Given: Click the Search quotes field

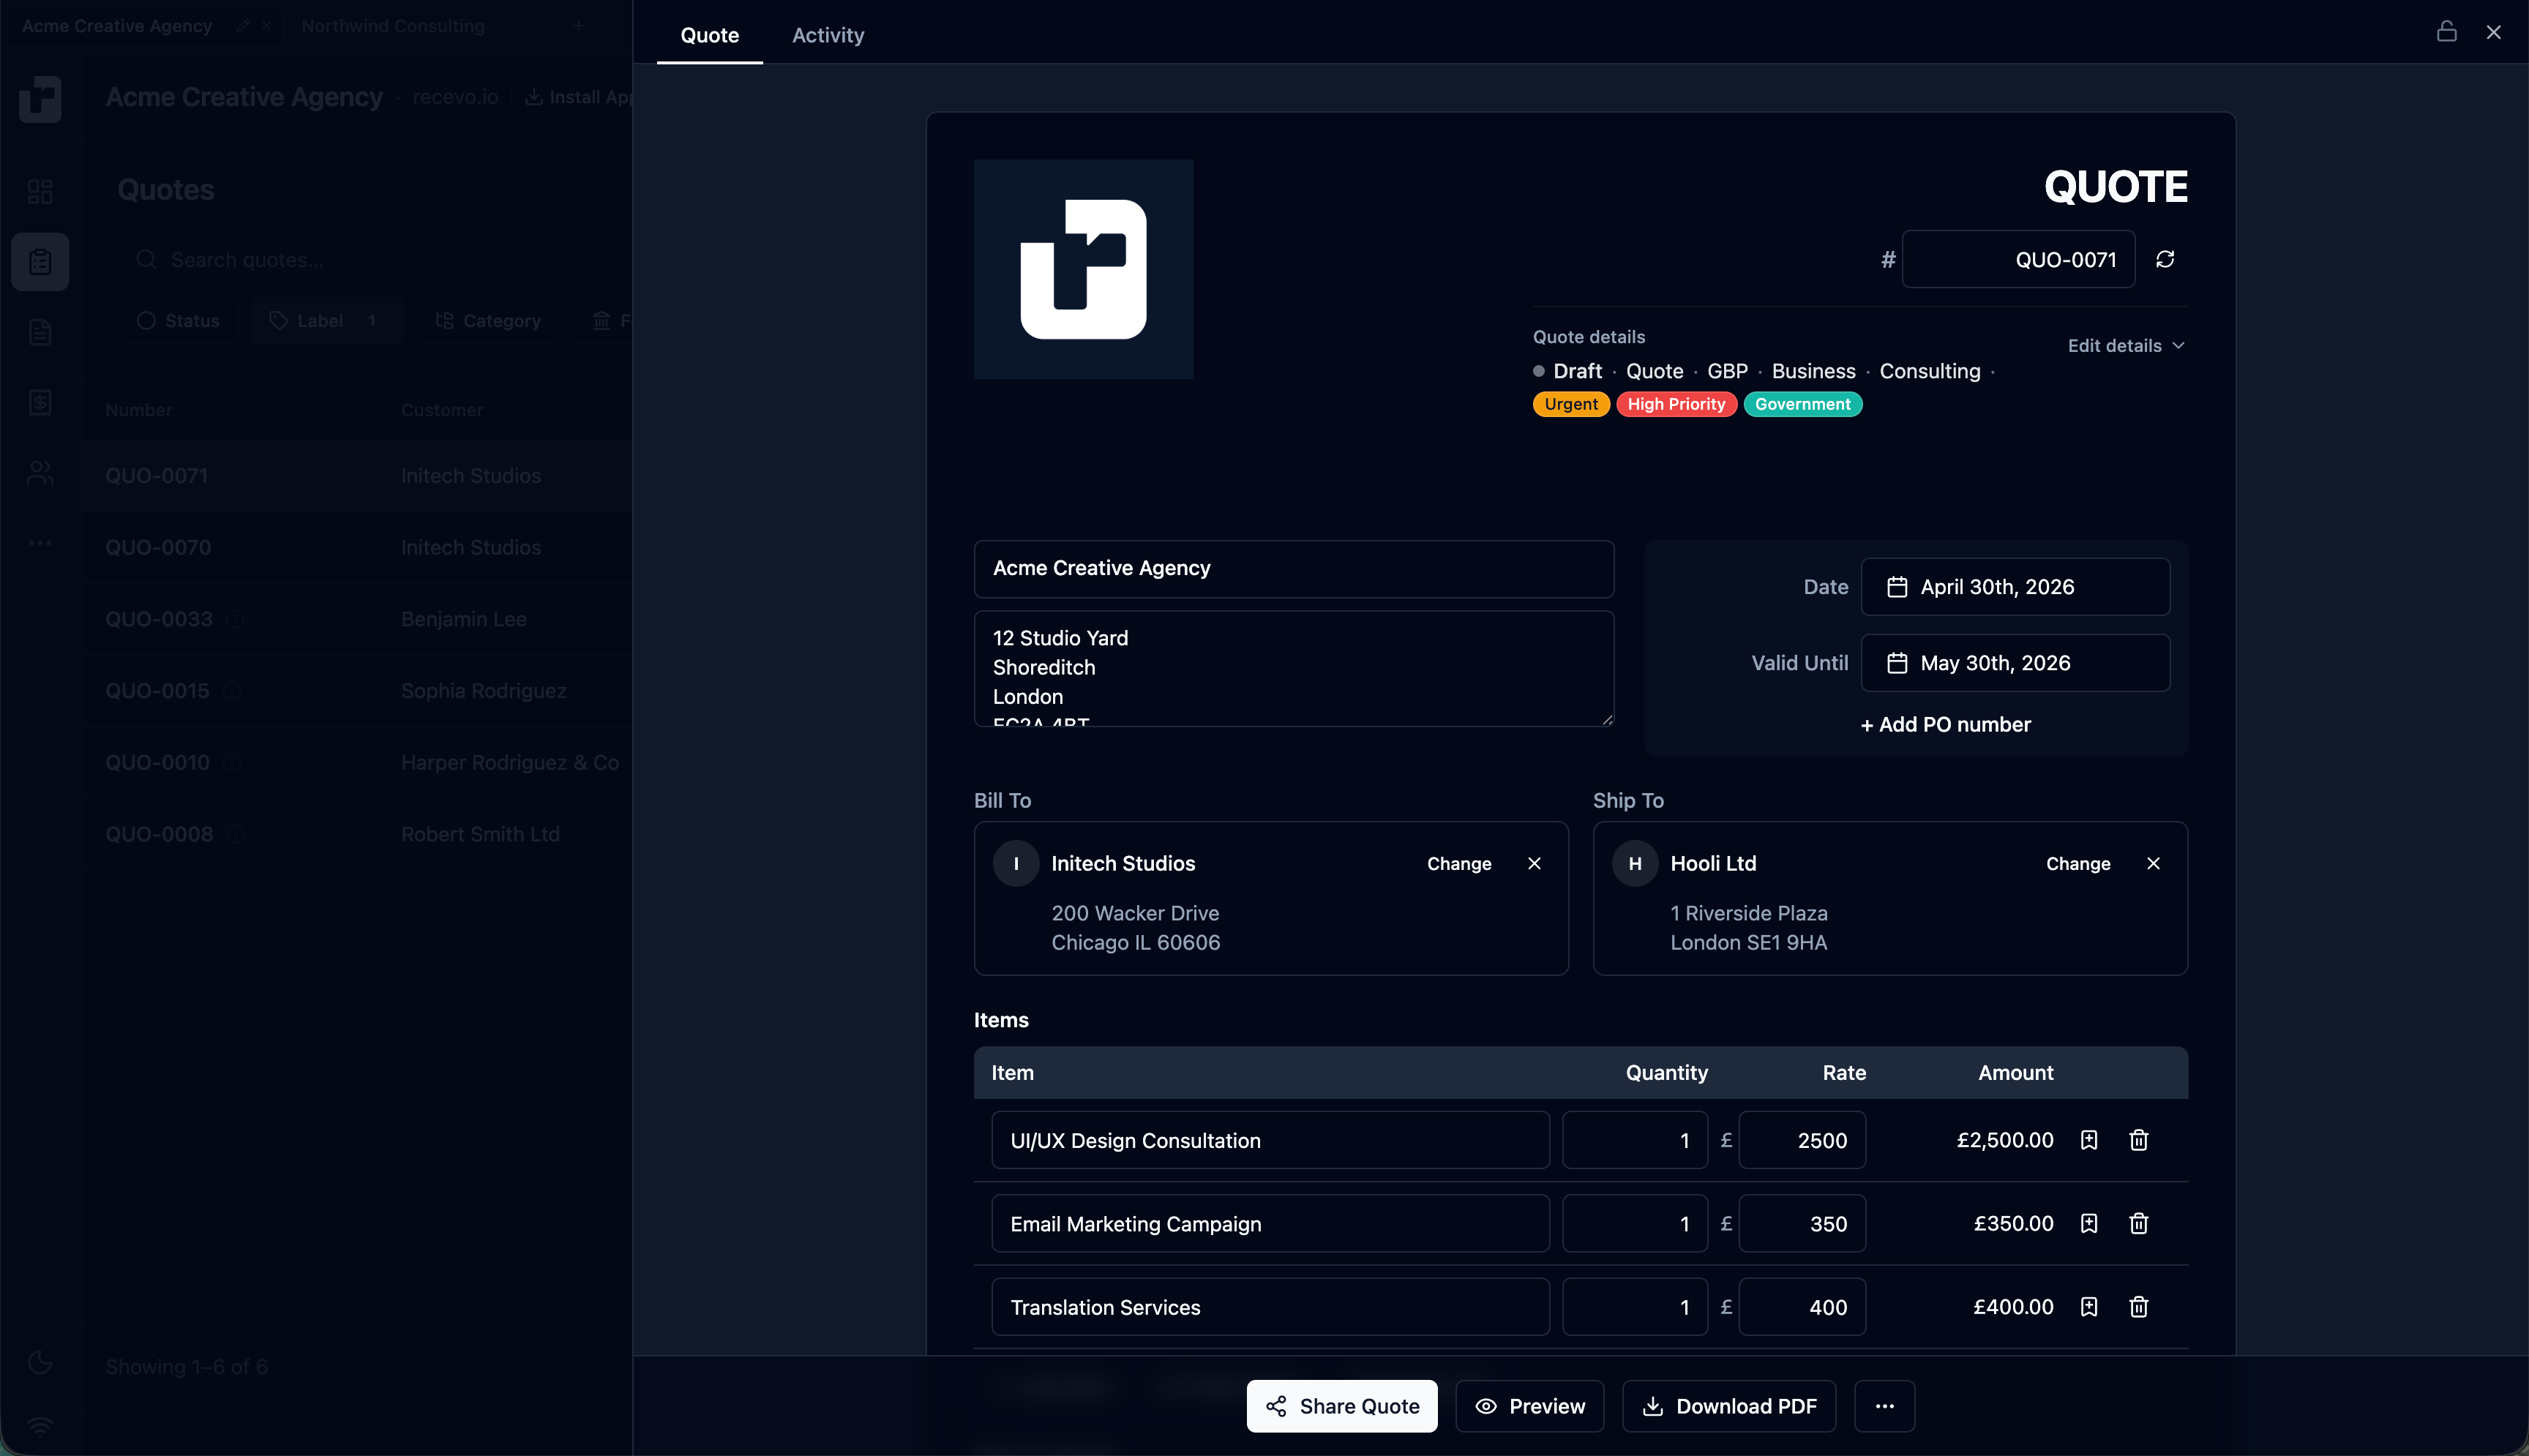Looking at the screenshot, I should click(375, 260).
